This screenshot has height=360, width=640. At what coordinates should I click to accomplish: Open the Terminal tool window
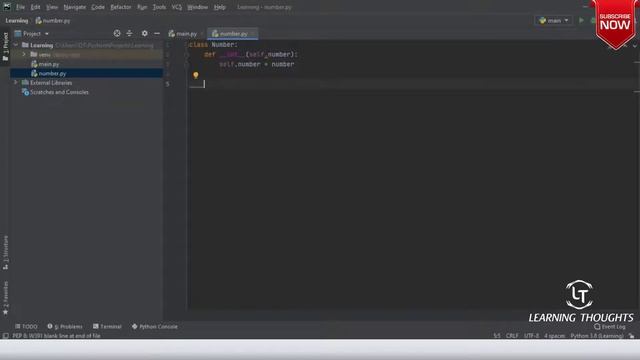(x=107, y=327)
